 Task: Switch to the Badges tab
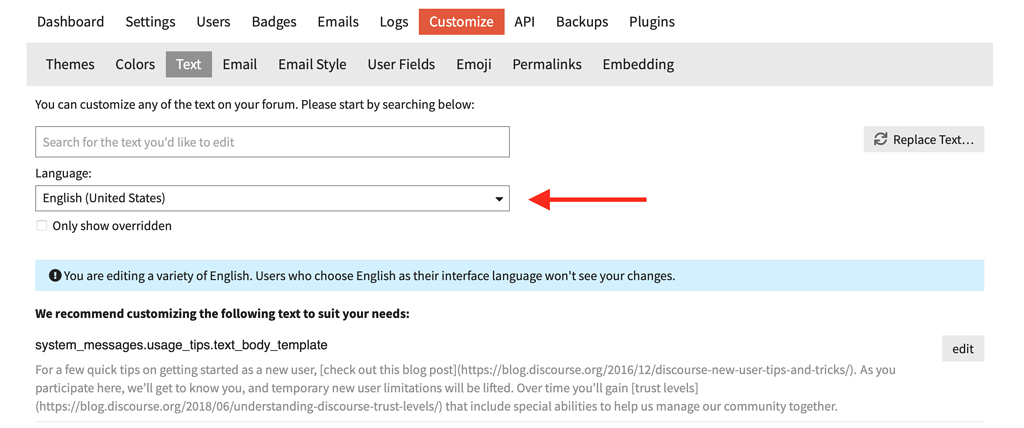click(x=274, y=22)
